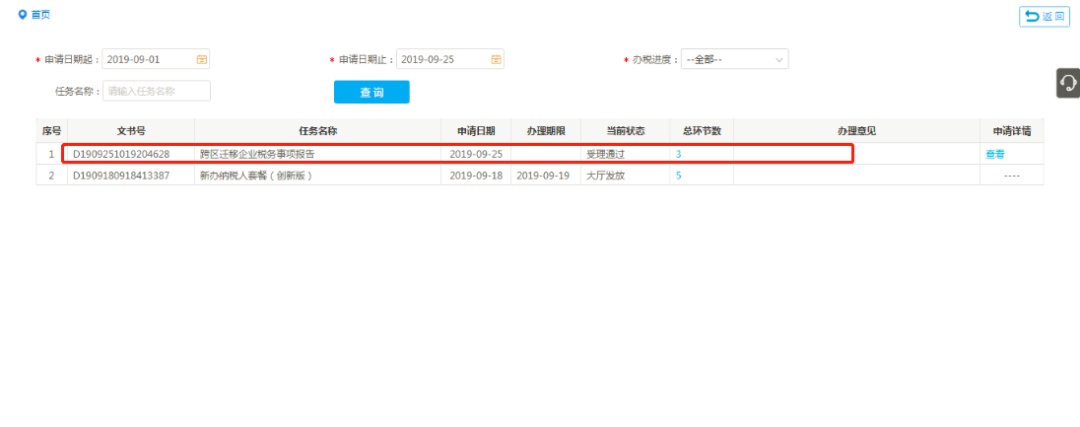Click the 2019-09-25 end date field

442,59
